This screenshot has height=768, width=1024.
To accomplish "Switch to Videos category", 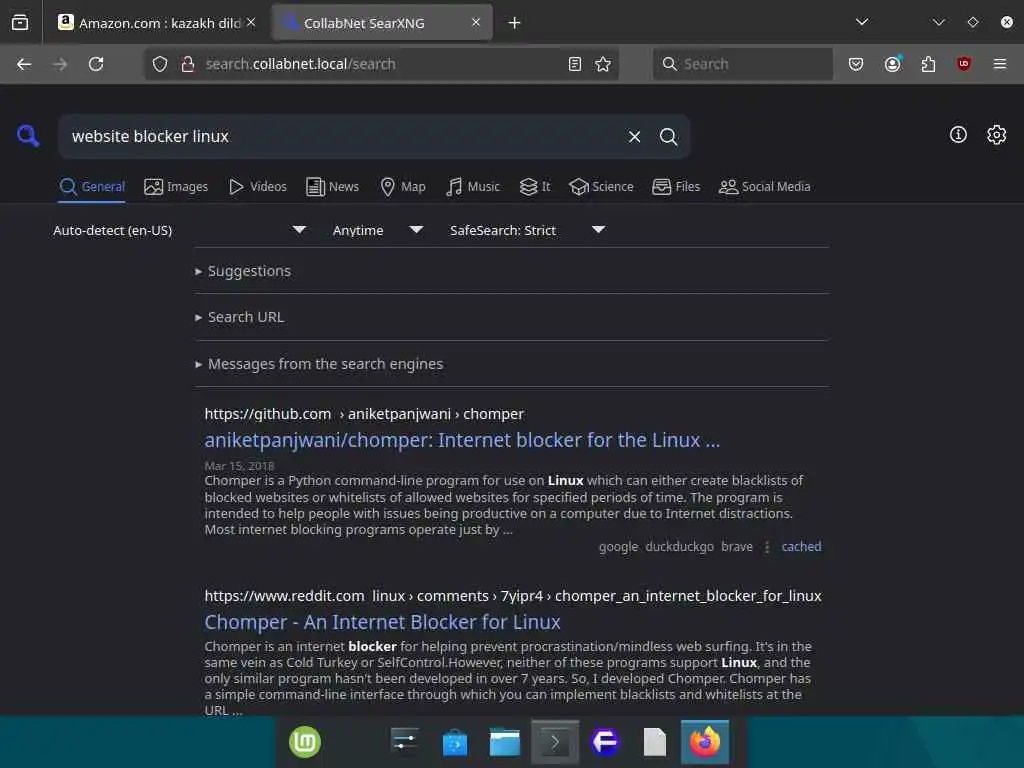I will coord(257,187).
